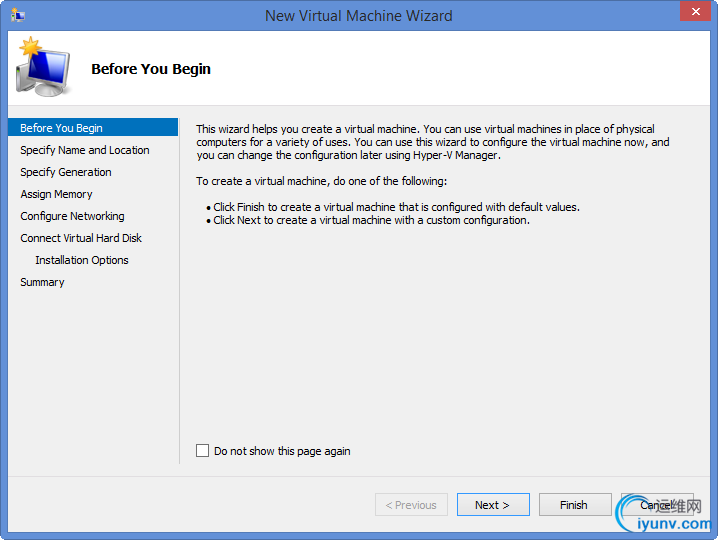Click the virtual machine monitor icon in header
The width and height of the screenshot is (718, 540).
point(44,67)
